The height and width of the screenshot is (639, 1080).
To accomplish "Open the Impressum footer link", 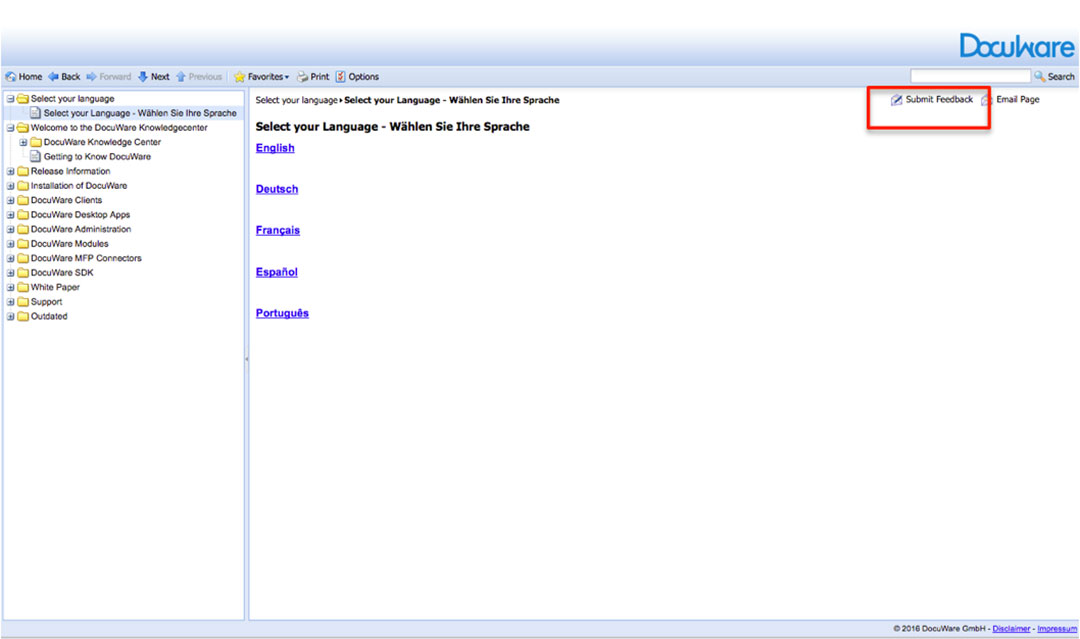I will [x=1057, y=629].
